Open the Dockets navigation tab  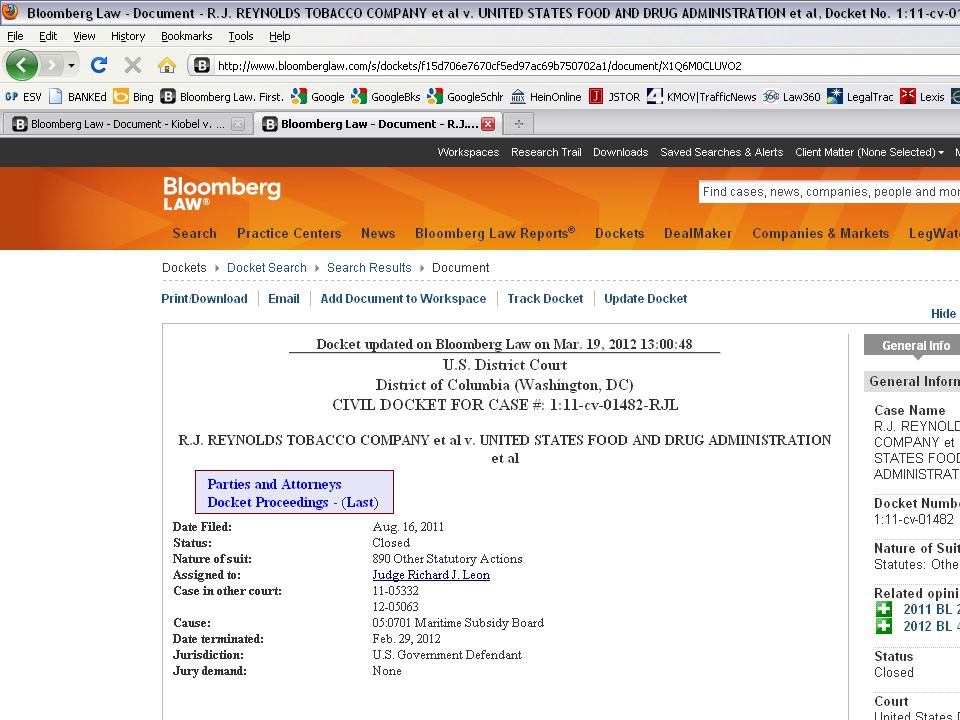click(620, 233)
